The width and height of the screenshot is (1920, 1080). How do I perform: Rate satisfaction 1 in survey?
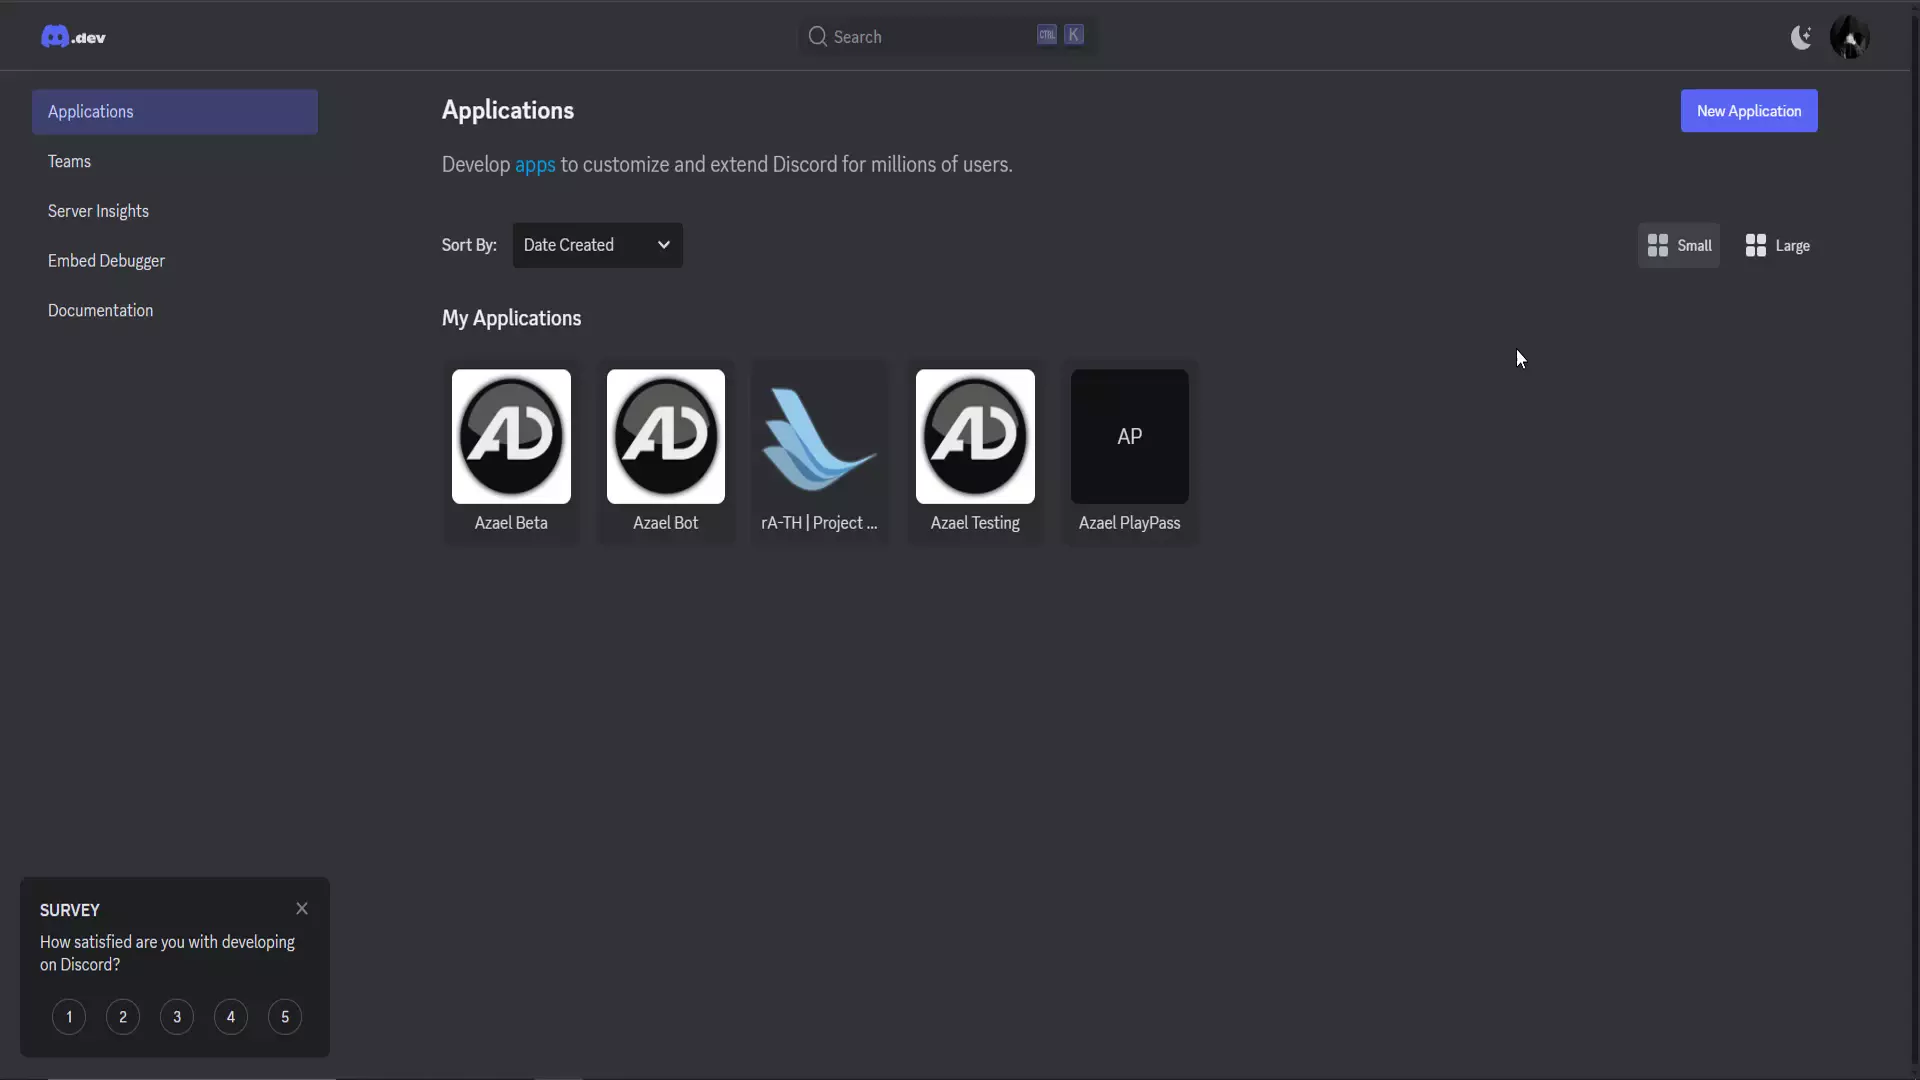[69, 1017]
